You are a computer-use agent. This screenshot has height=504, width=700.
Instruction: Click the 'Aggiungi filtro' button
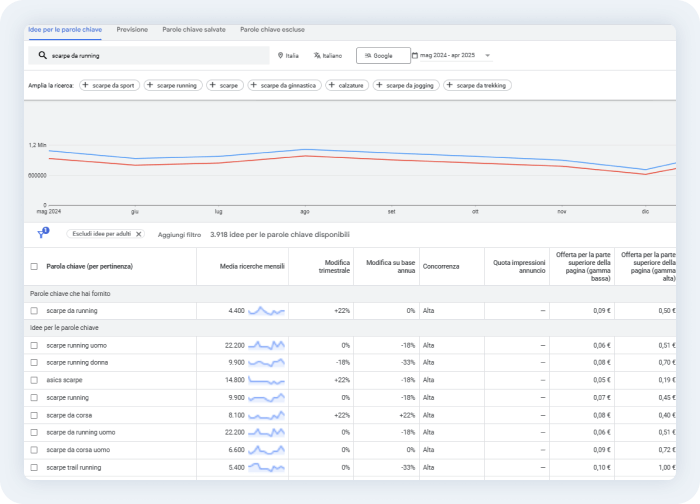179,234
